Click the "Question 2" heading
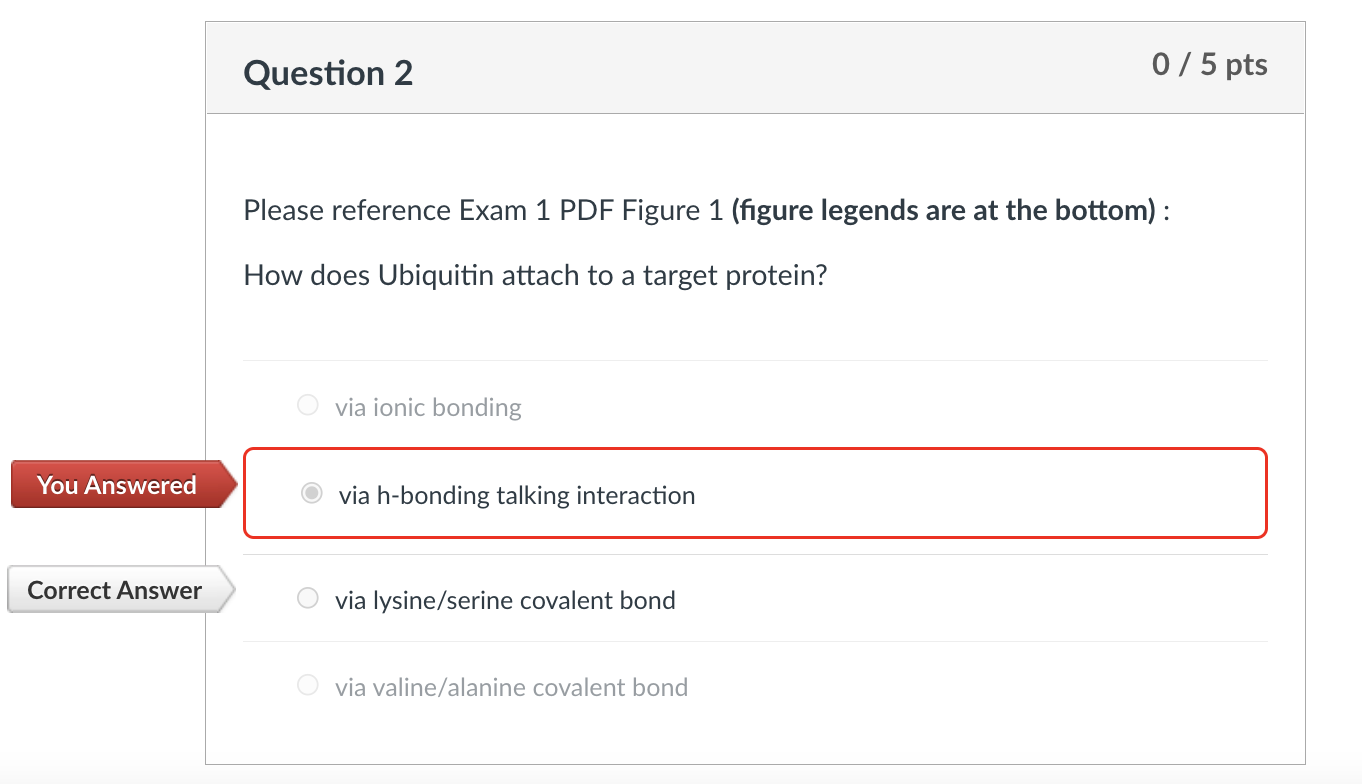This screenshot has width=1362, height=784. [x=327, y=72]
